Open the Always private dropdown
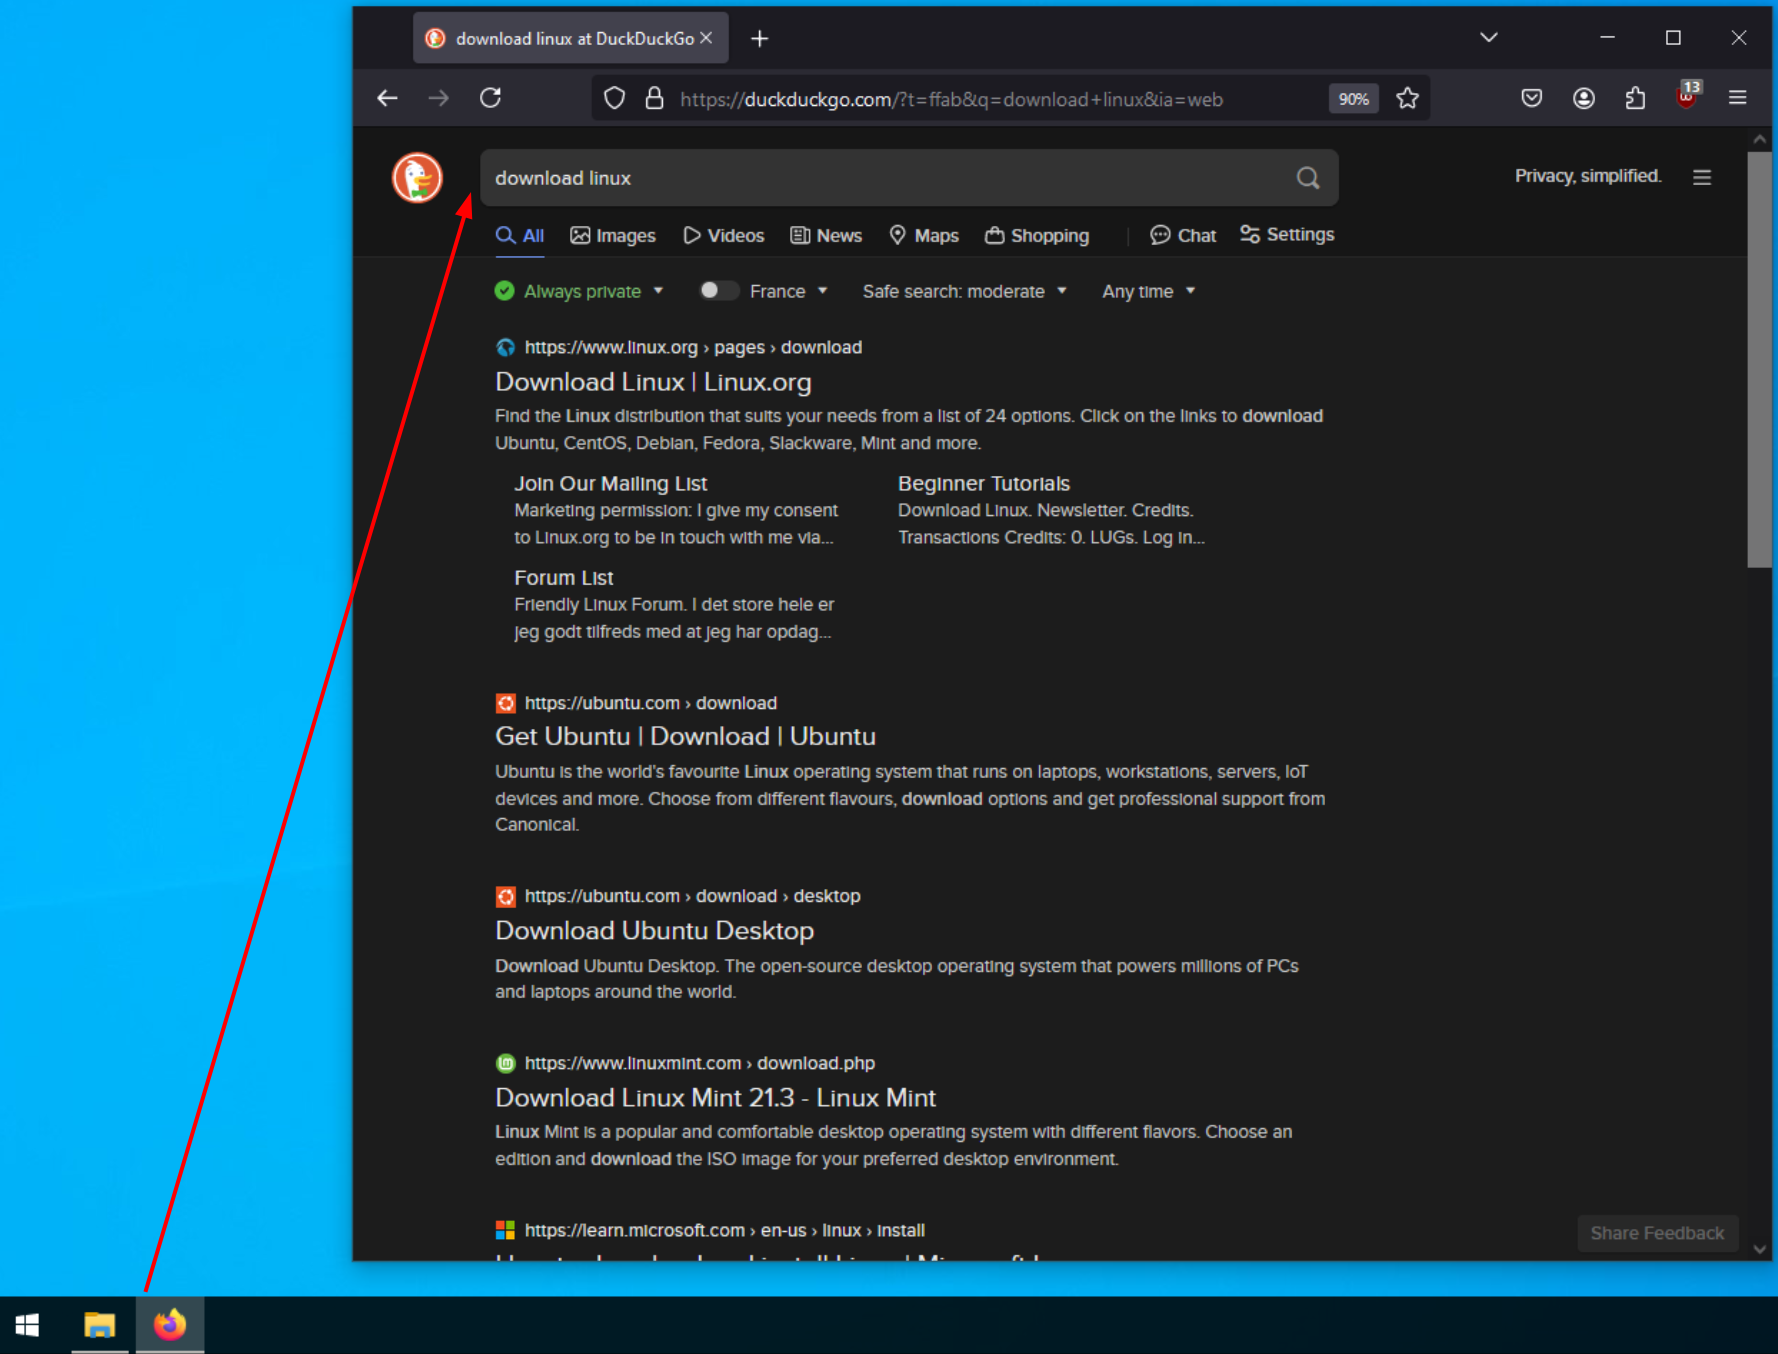This screenshot has height=1354, width=1778. (x=579, y=291)
